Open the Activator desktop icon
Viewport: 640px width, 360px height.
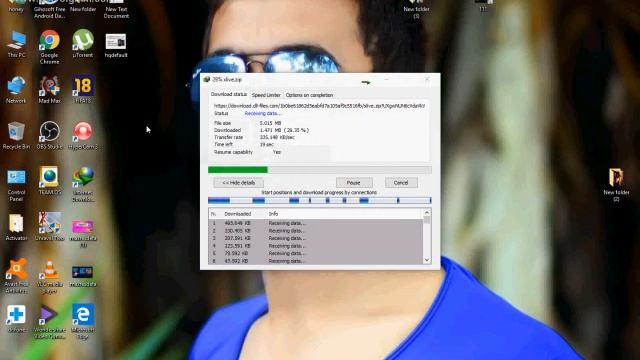pos(16,227)
